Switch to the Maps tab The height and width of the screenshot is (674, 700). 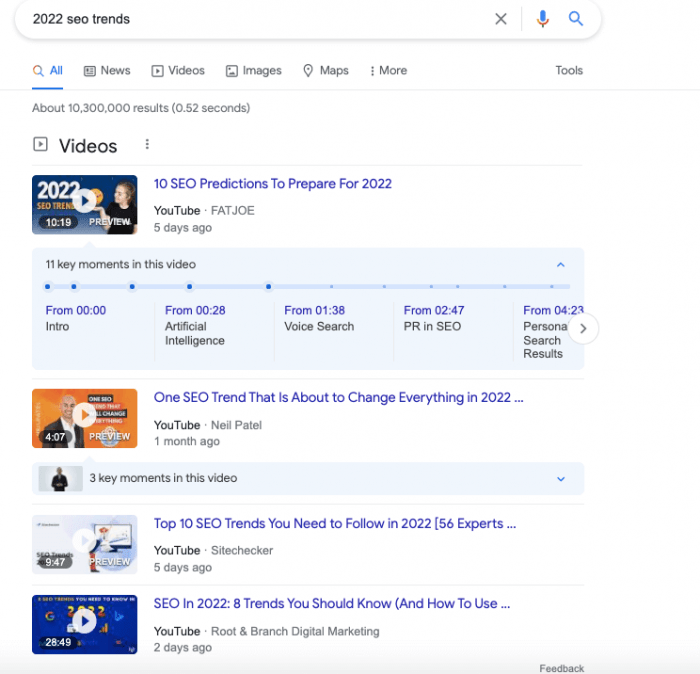pos(326,71)
